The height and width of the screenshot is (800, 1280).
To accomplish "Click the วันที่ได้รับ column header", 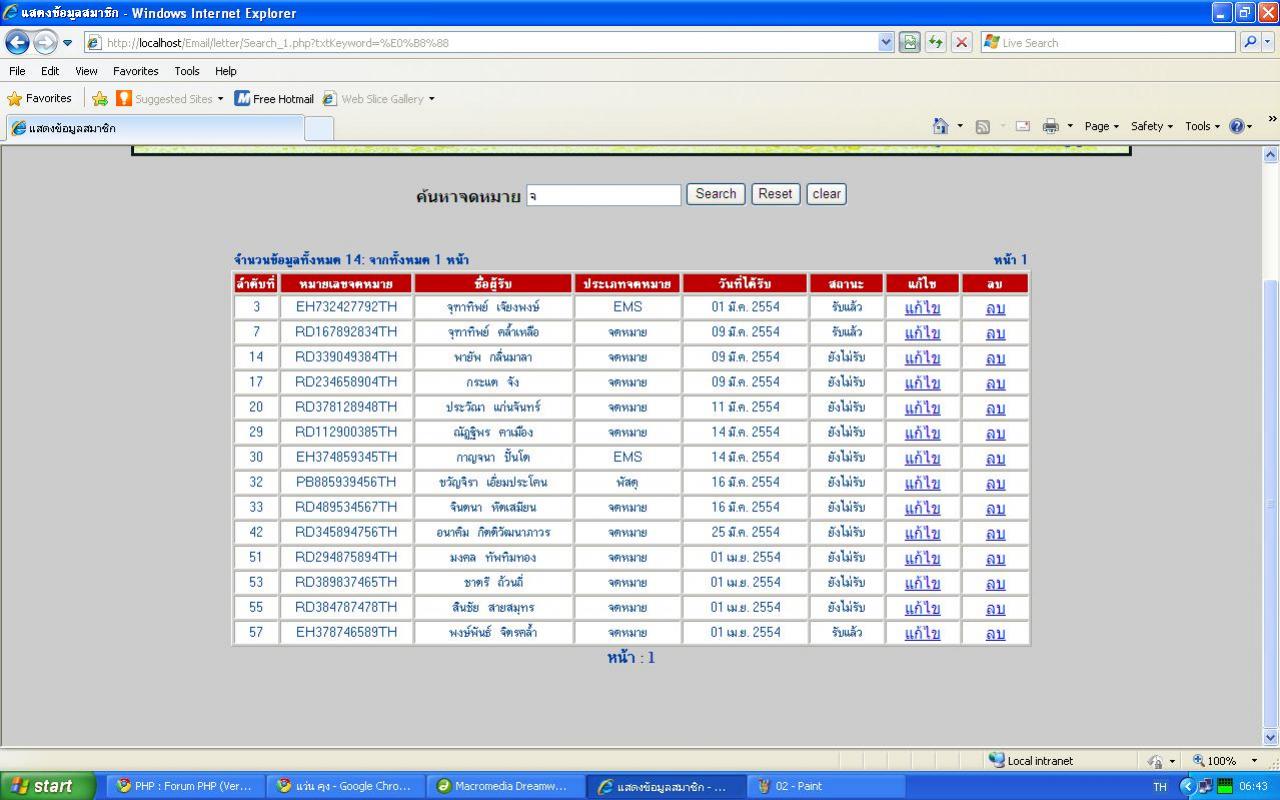I will coord(745,284).
